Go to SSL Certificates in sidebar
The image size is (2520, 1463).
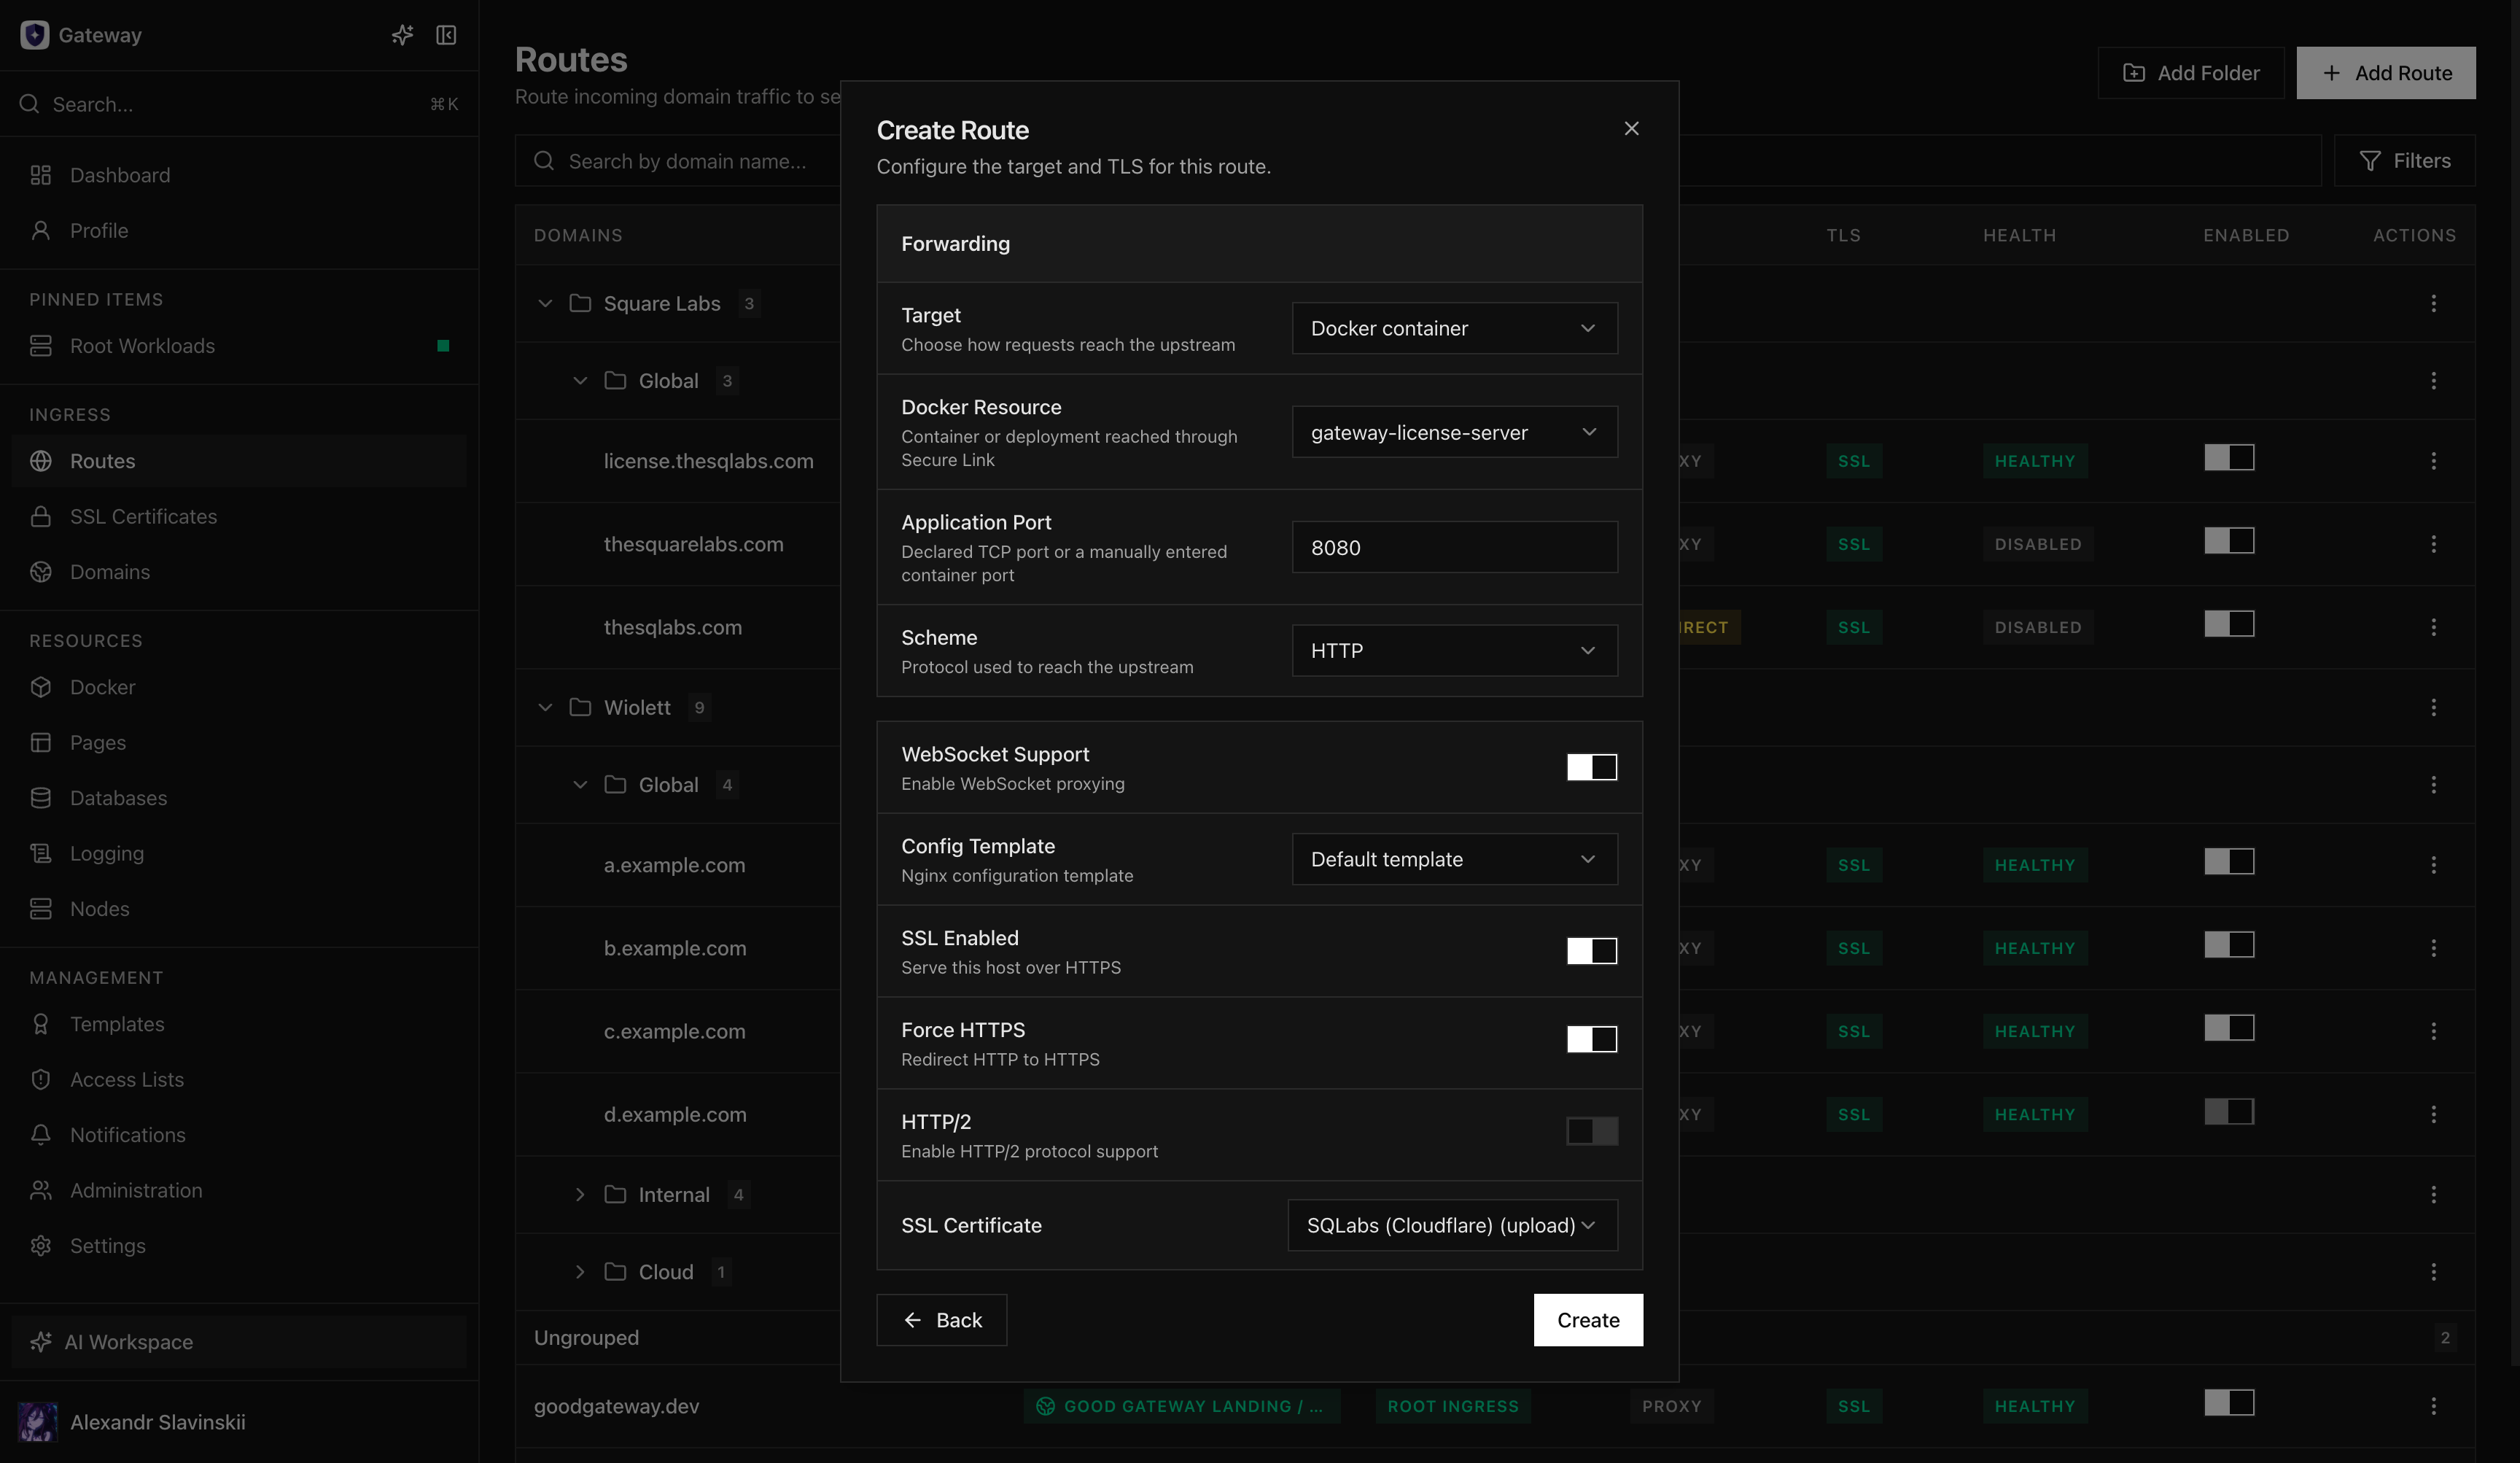tap(239, 516)
